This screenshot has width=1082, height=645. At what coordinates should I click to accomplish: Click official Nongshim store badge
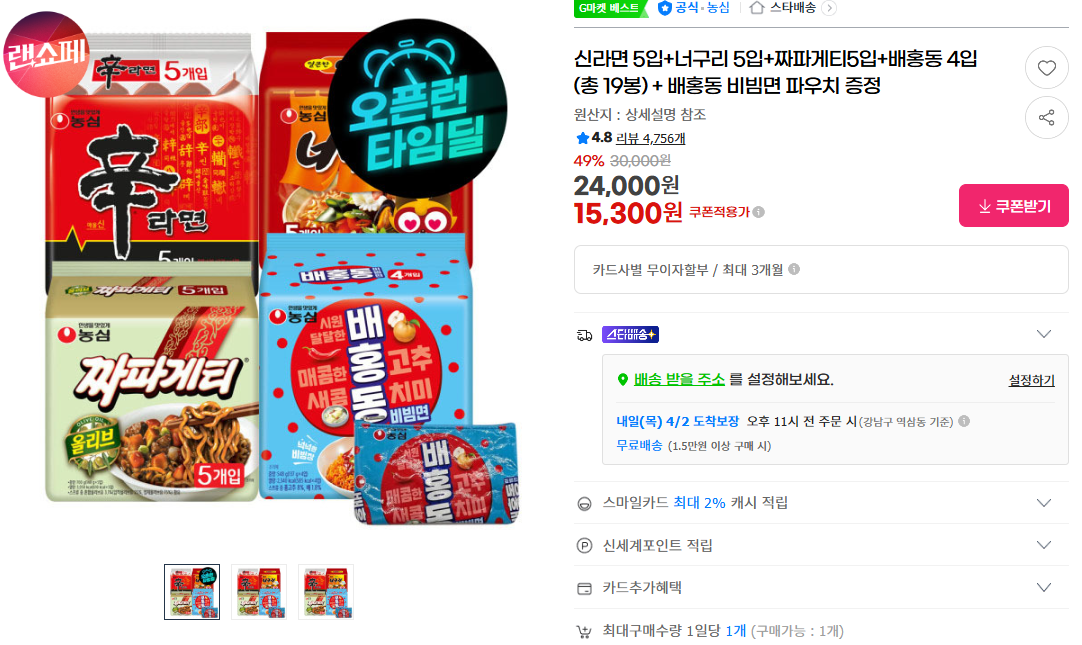[x=694, y=8]
